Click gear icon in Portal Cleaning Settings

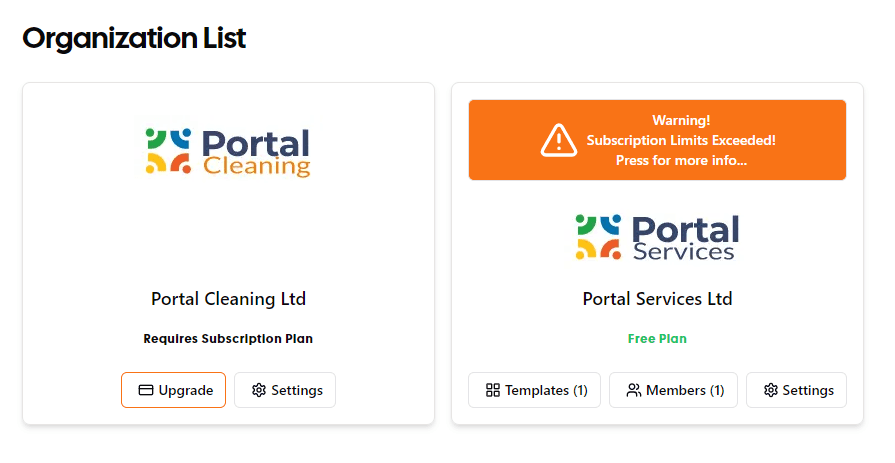pyautogui.click(x=259, y=390)
